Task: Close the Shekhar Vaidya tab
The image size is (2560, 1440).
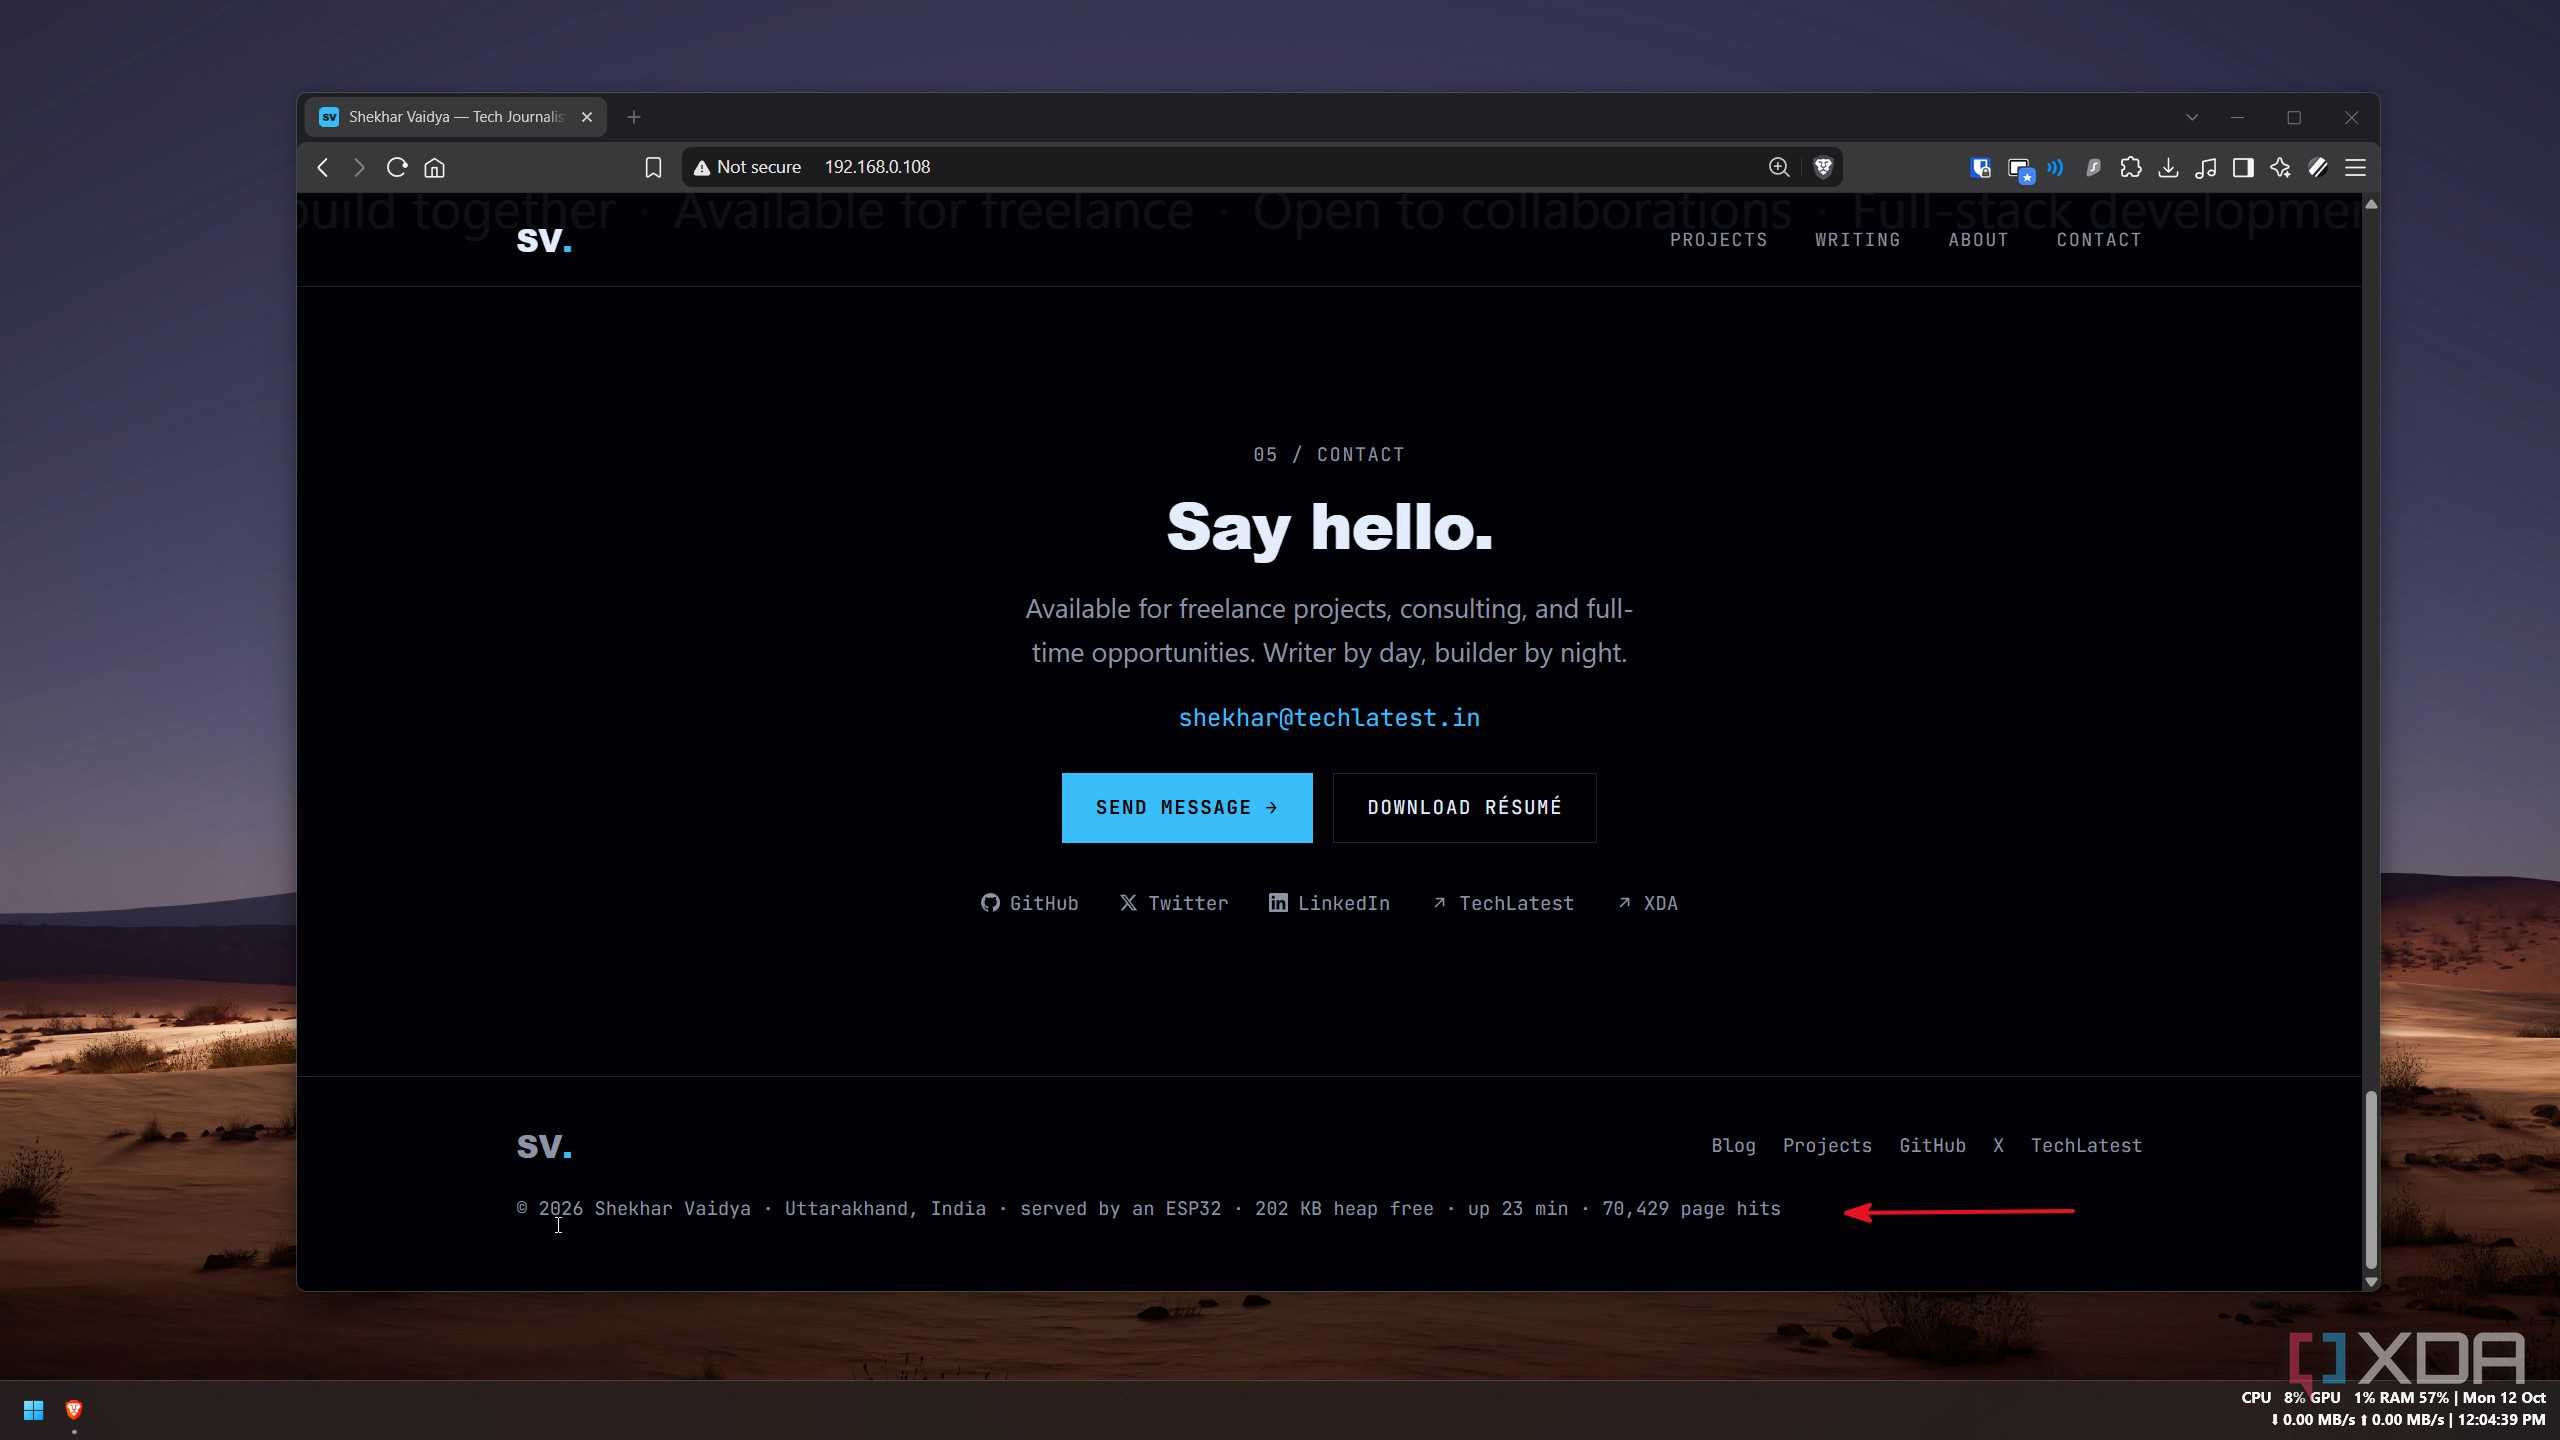Action: 587,117
